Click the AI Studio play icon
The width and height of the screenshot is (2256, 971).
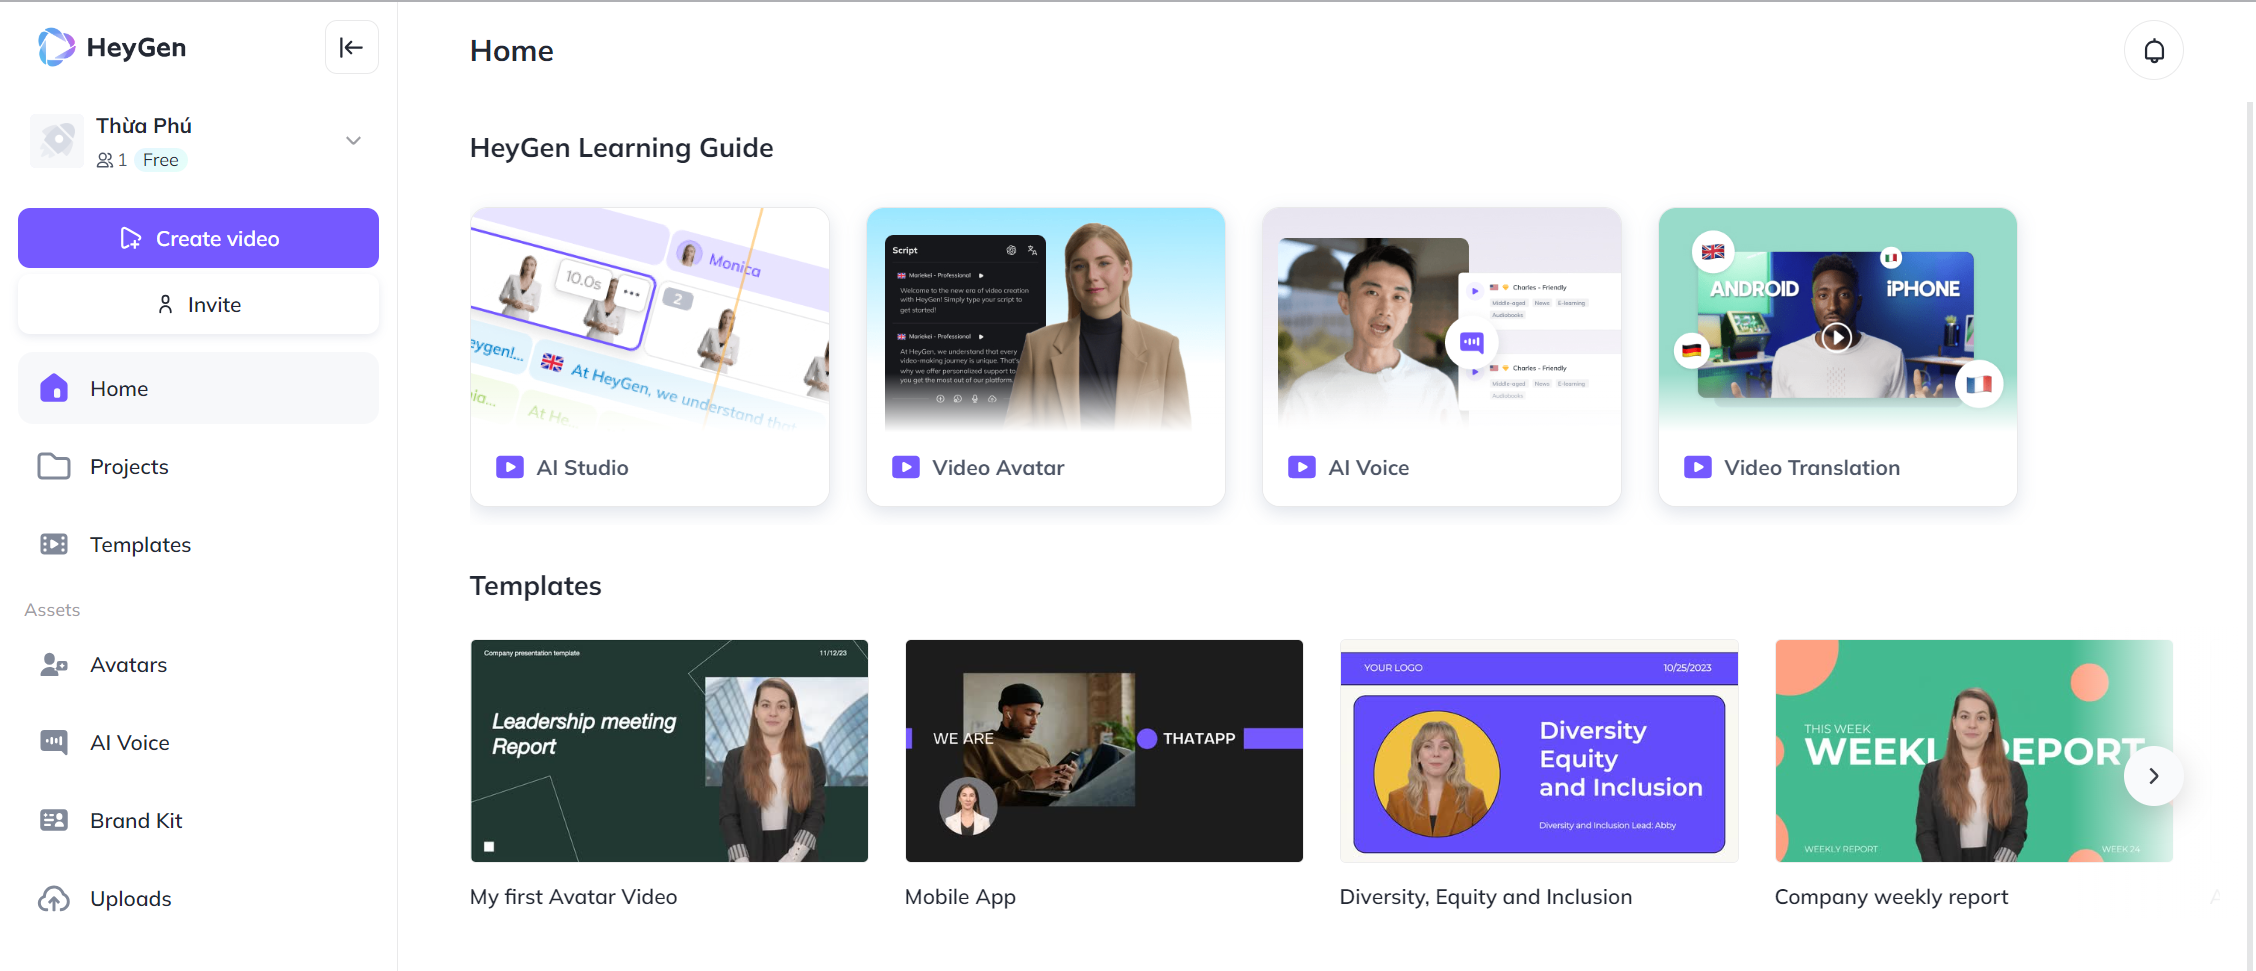tap(510, 467)
